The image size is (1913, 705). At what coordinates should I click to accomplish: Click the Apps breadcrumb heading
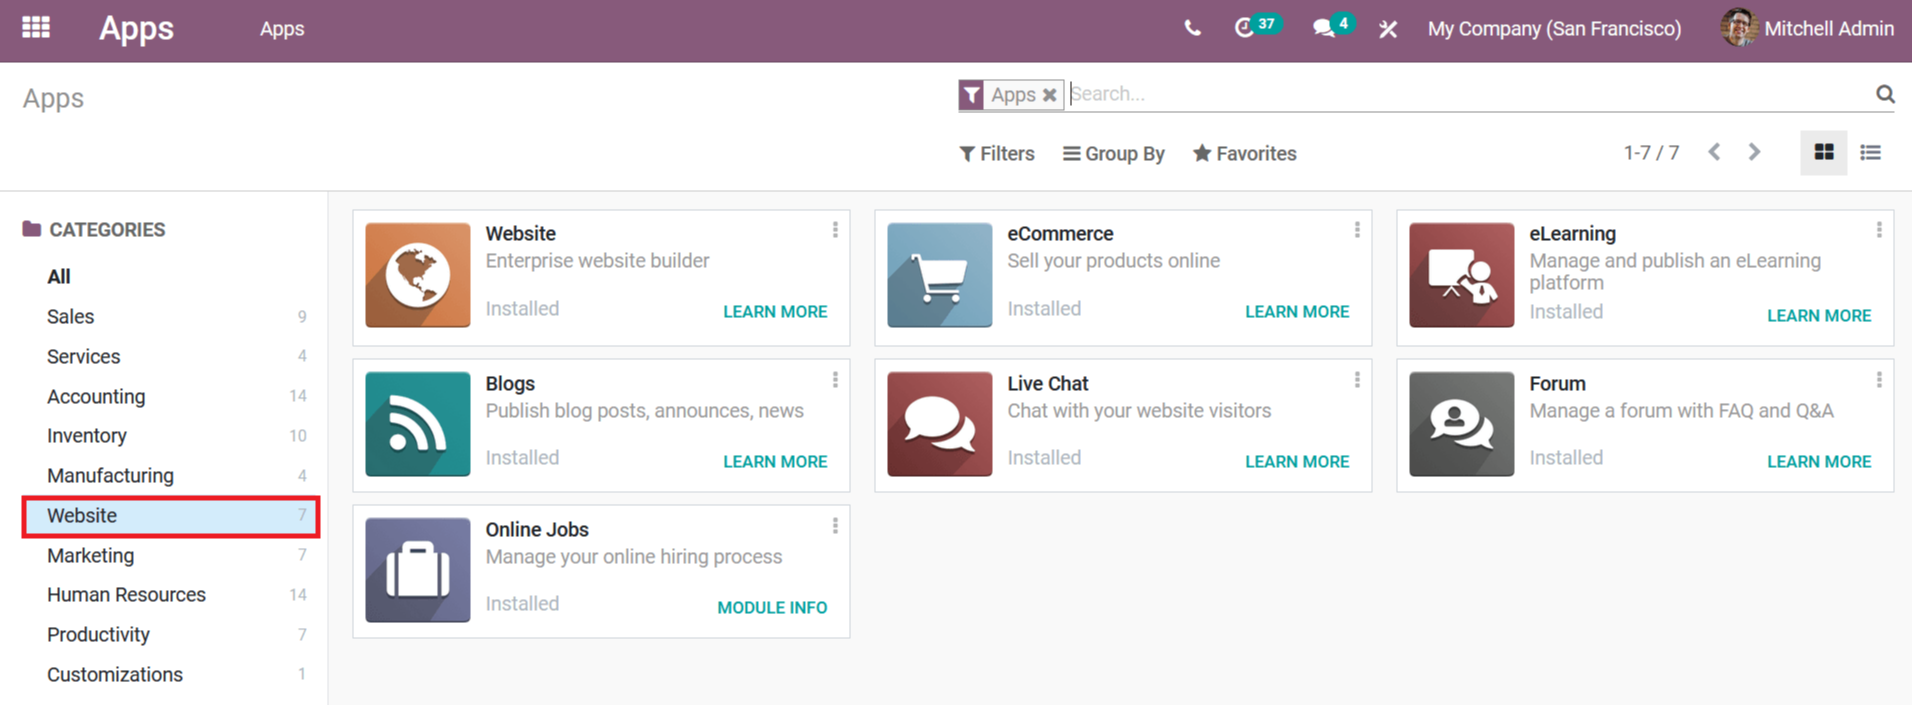tap(53, 98)
